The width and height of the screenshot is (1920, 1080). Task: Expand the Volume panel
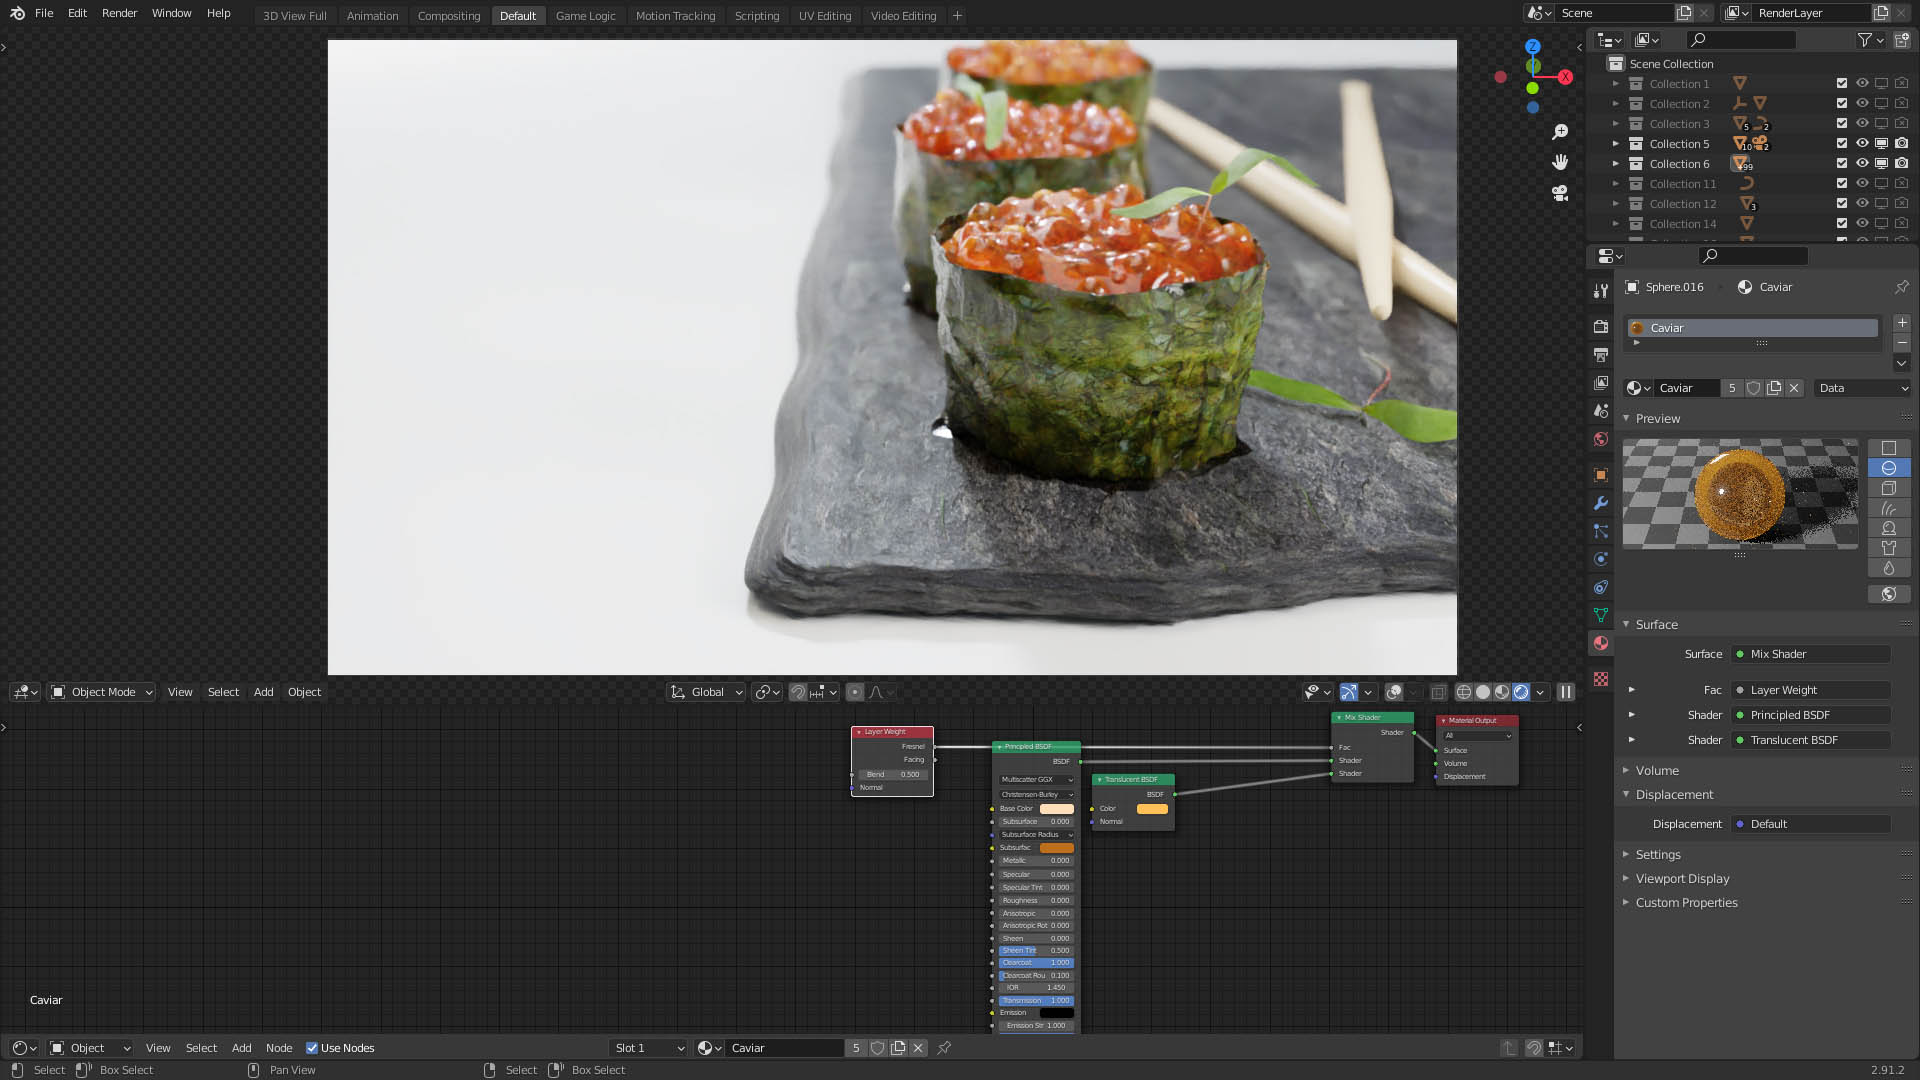[1657, 771]
